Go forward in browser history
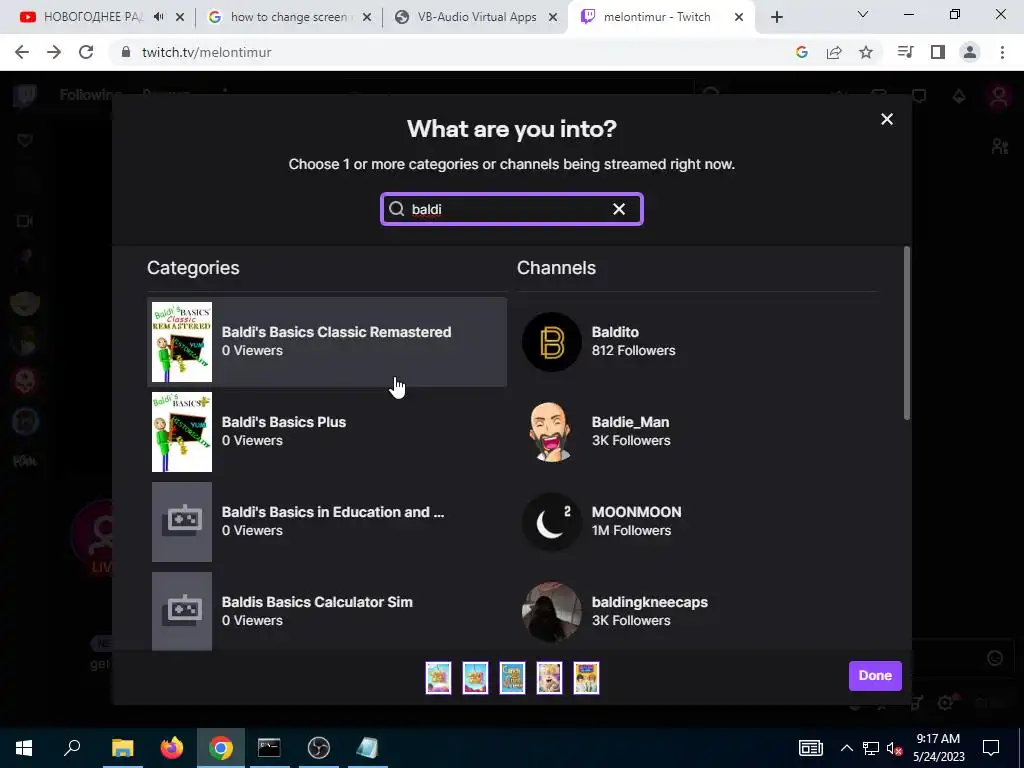This screenshot has height=768, width=1024. point(54,52)
